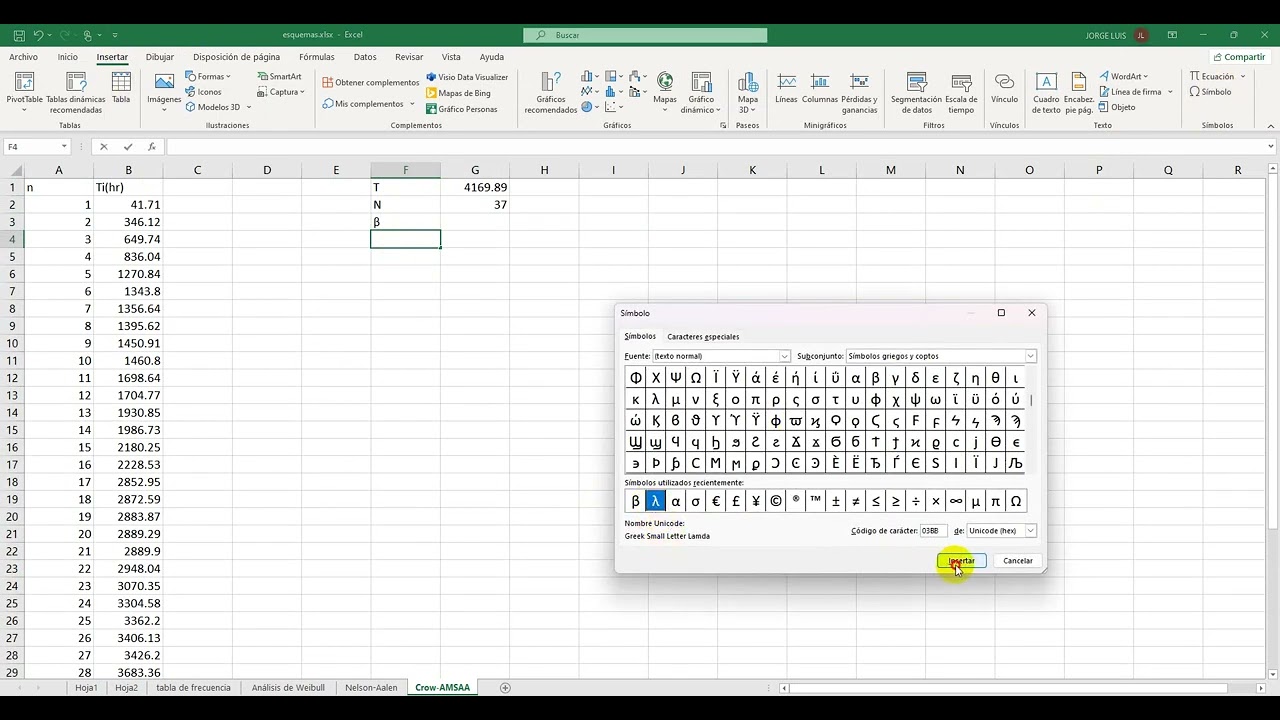Viewport: 1280px width, 720px height.
Task: Click the Símbolo ribbon command
Action: pos(1210,92)
